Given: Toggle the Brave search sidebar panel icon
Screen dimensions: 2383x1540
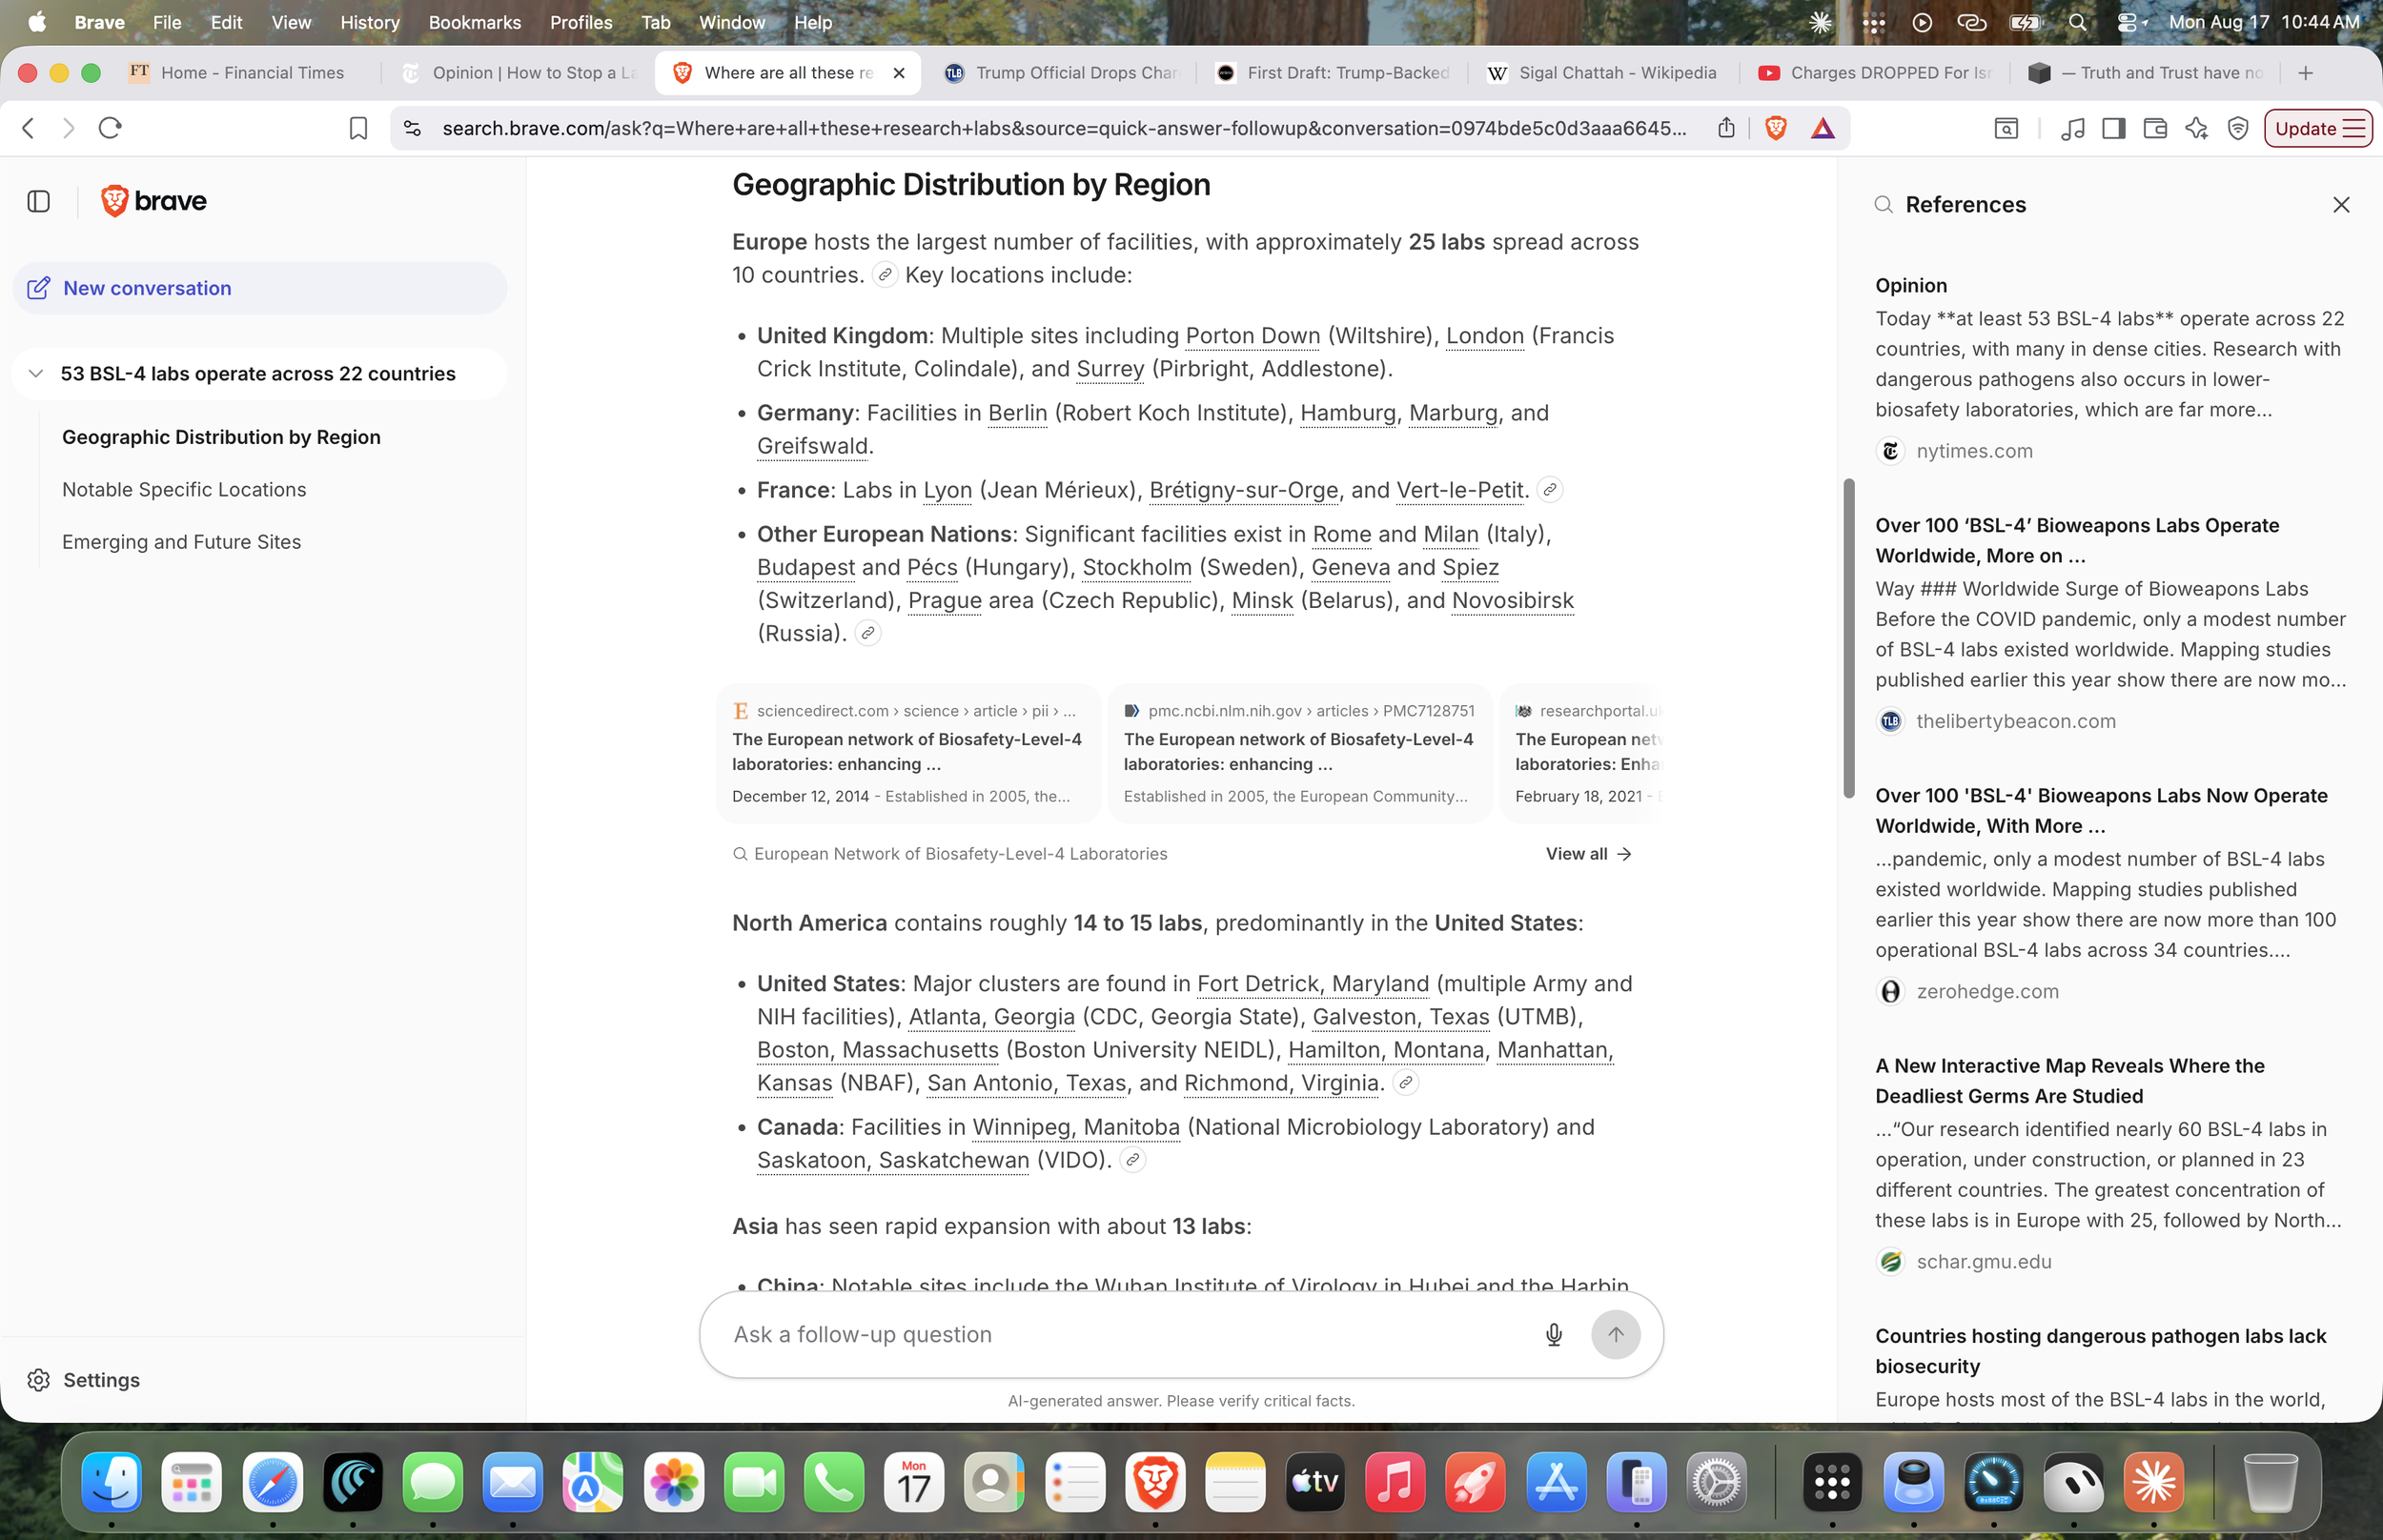Looking at the screenshot, I should click(39, 201).
